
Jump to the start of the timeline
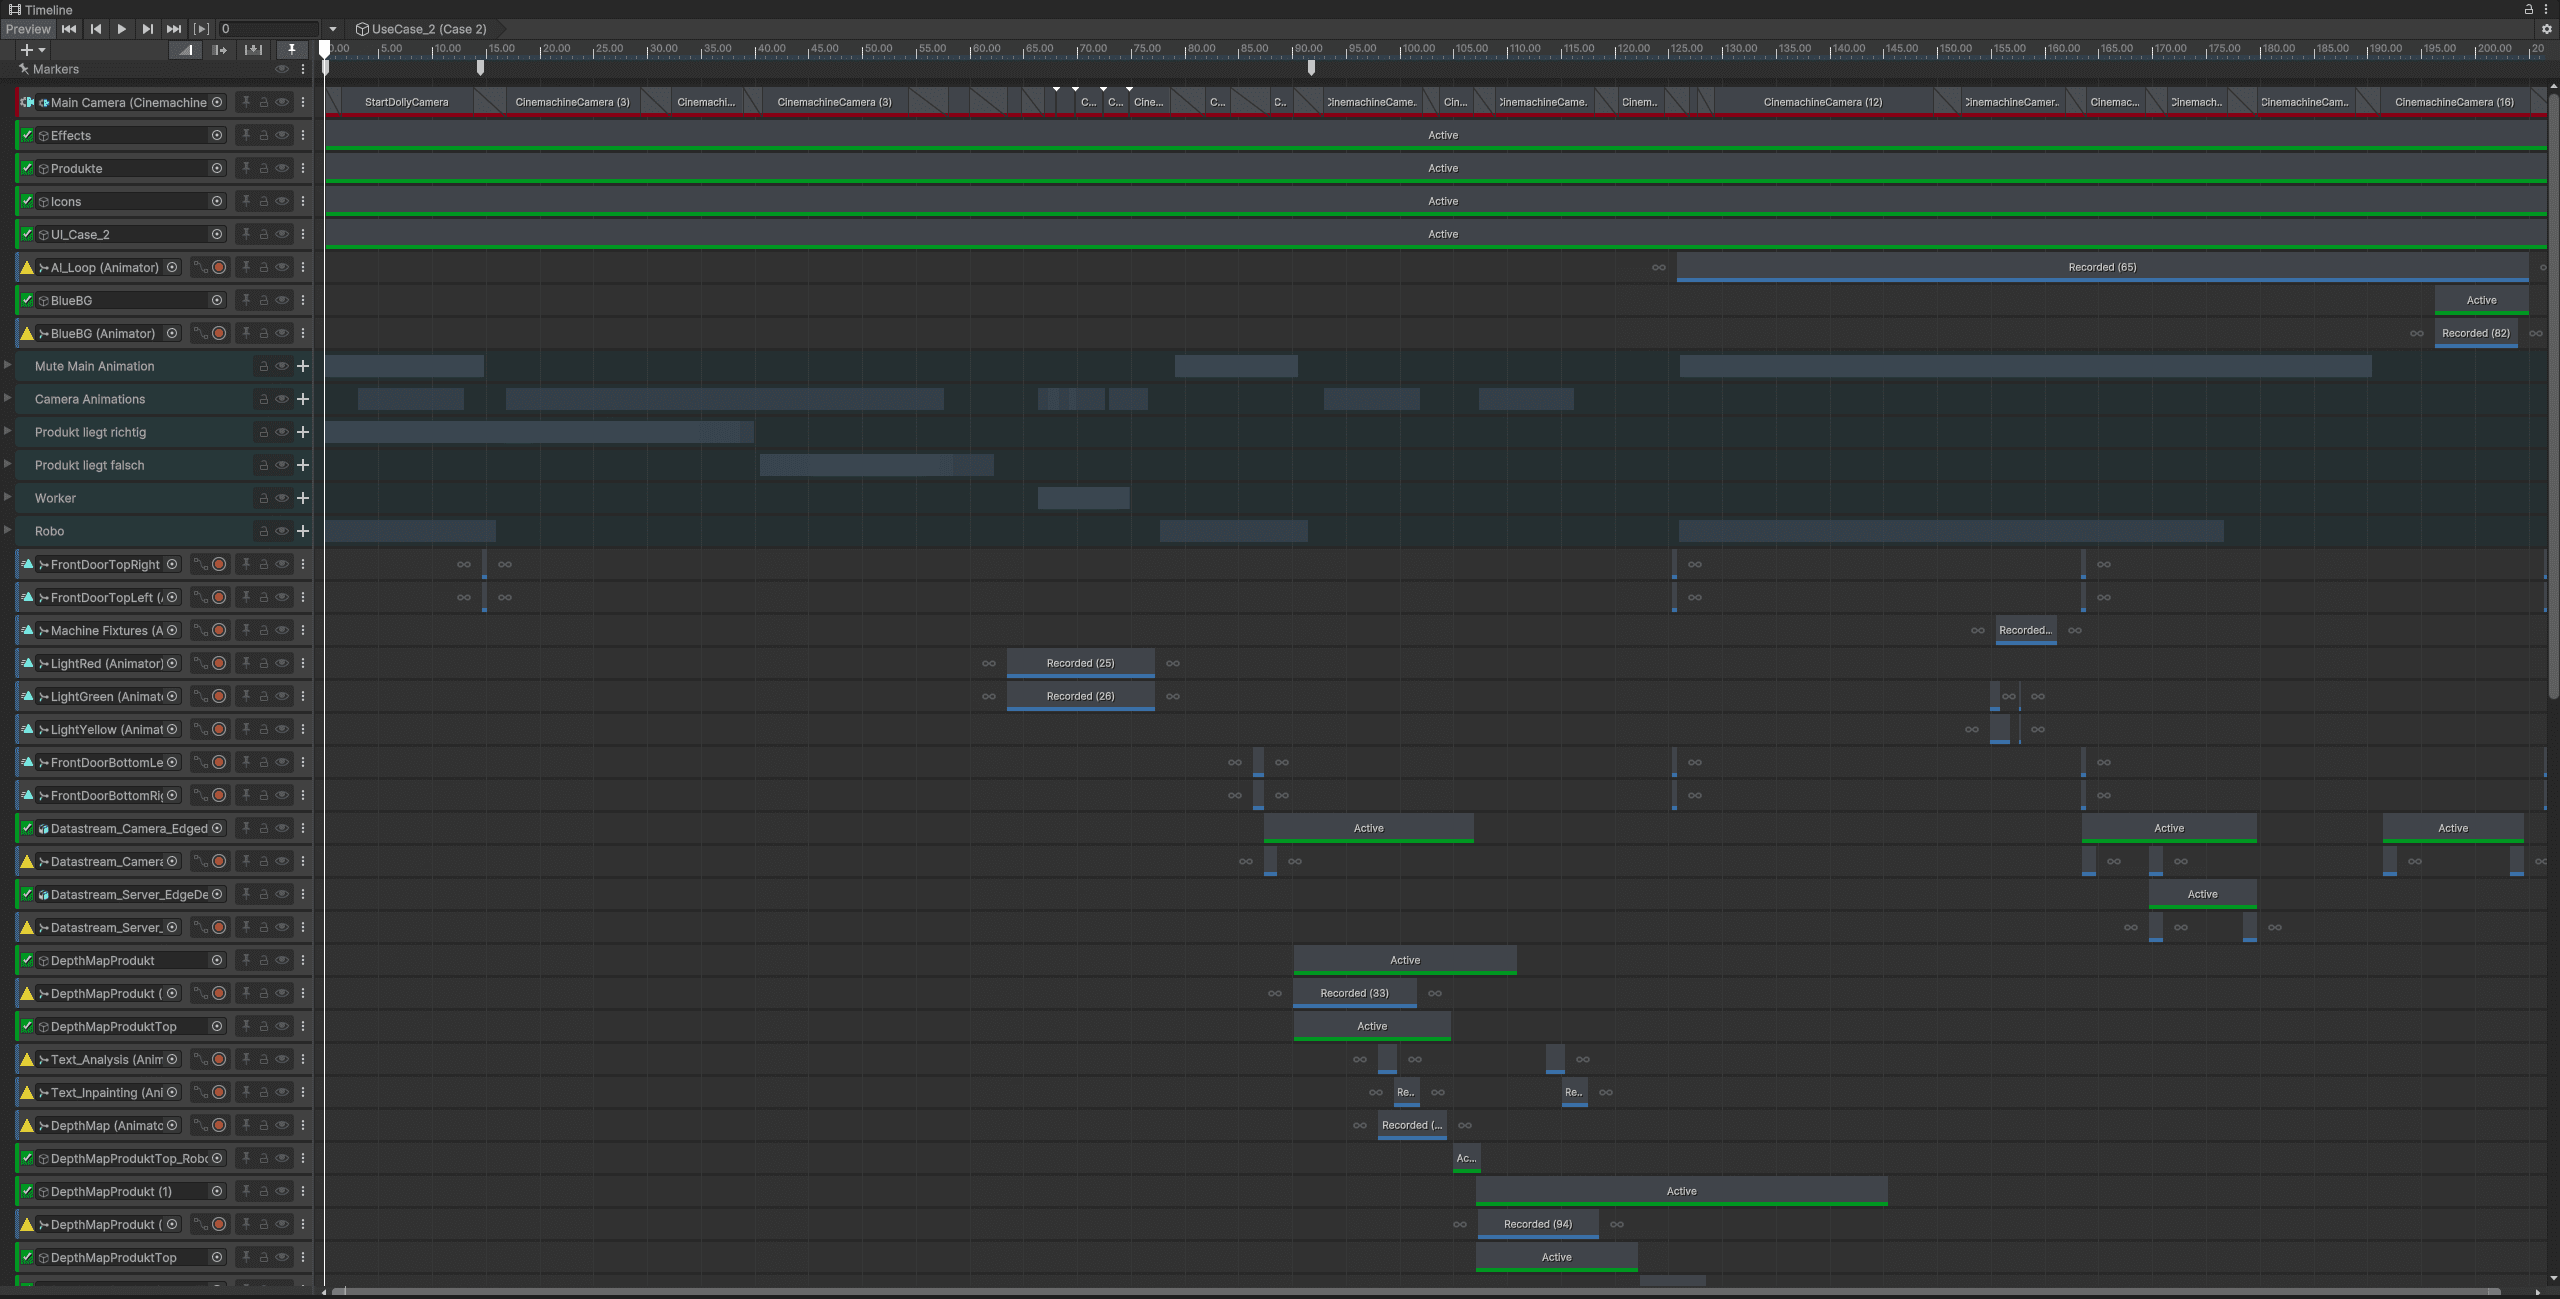point(69,29)
